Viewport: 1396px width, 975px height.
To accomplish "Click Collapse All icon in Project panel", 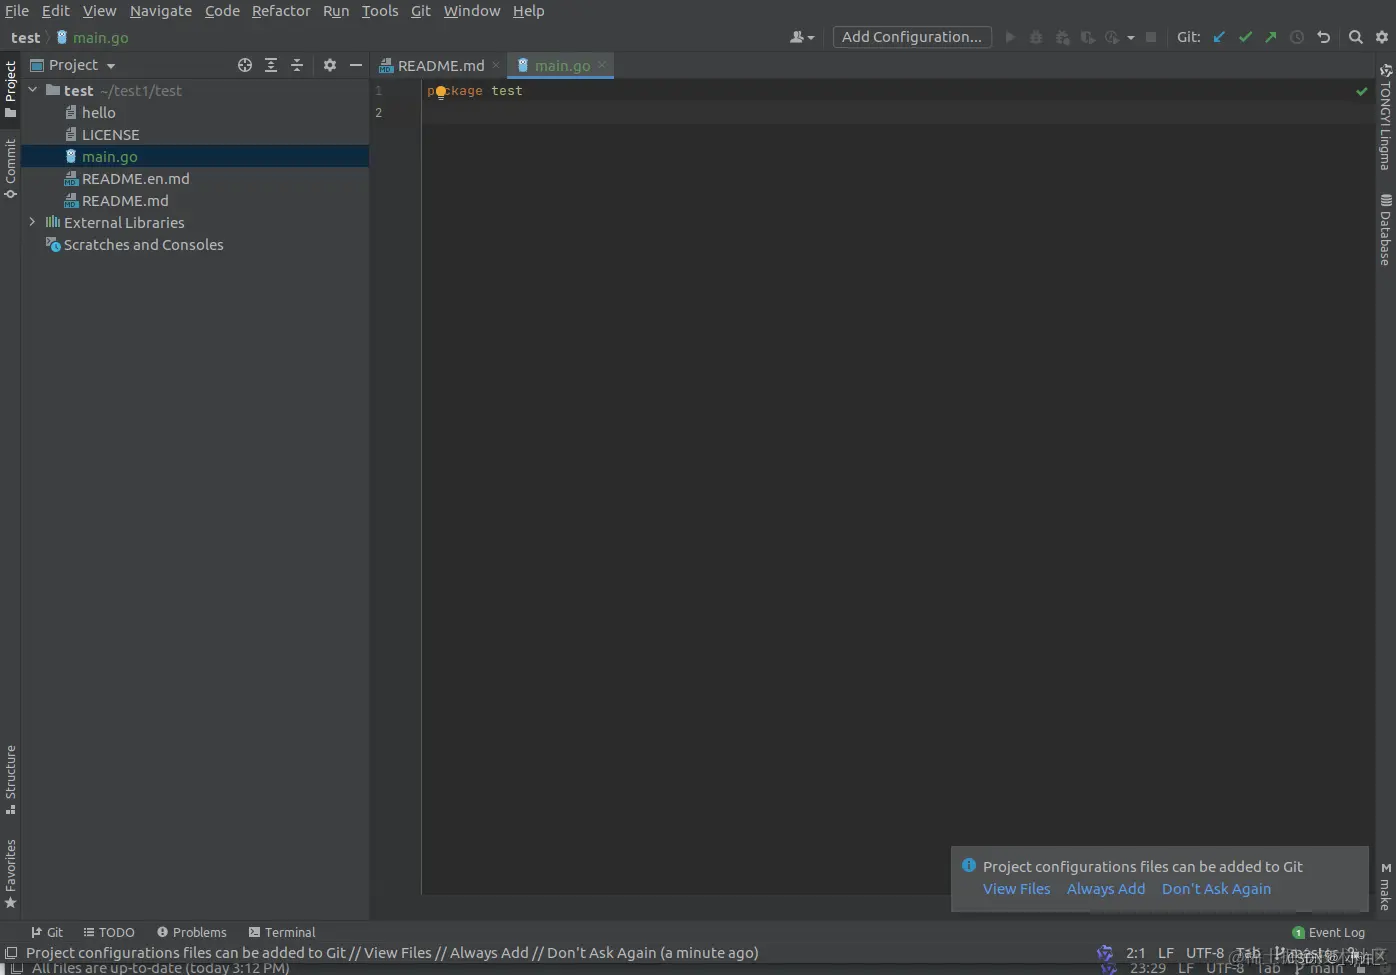I will click(x=297, y=65).
